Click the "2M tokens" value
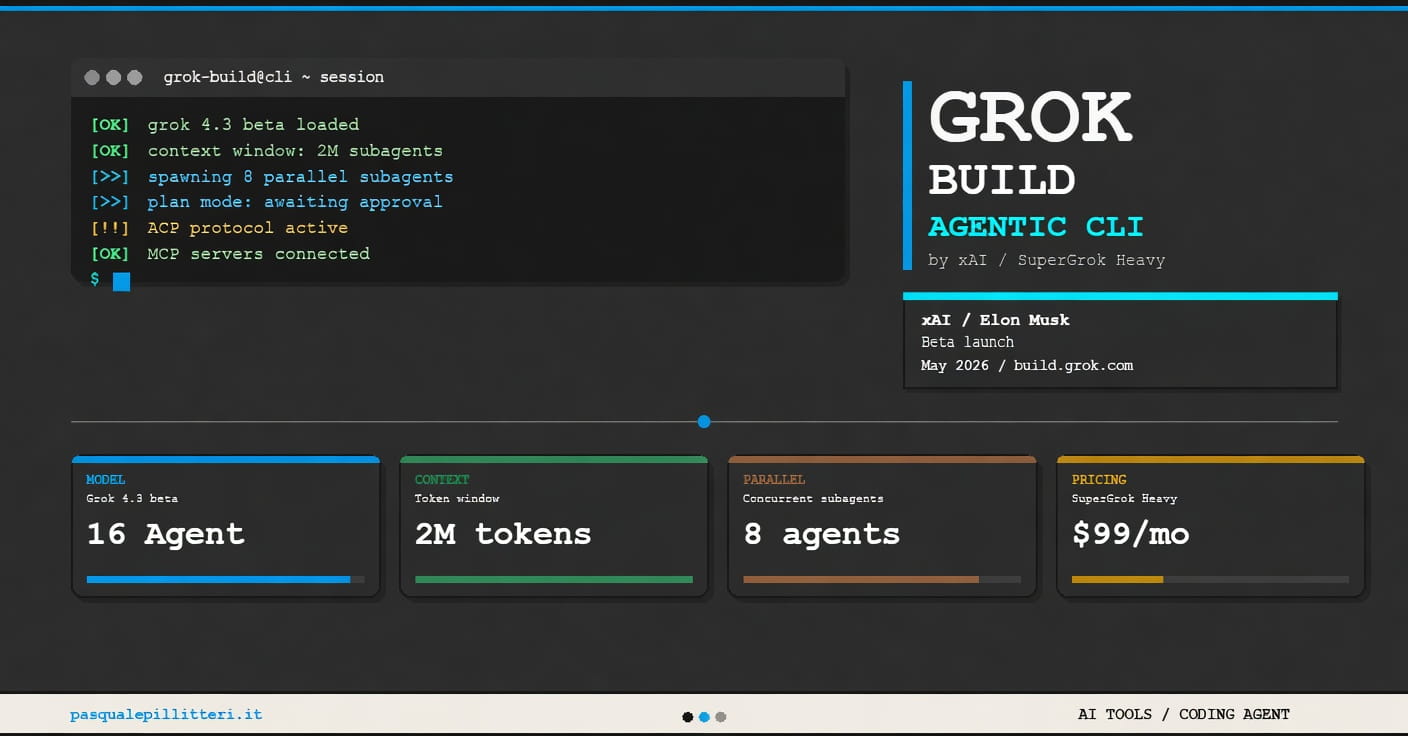This screenshot has width=1408, height=736. click(x=503, y=534)
